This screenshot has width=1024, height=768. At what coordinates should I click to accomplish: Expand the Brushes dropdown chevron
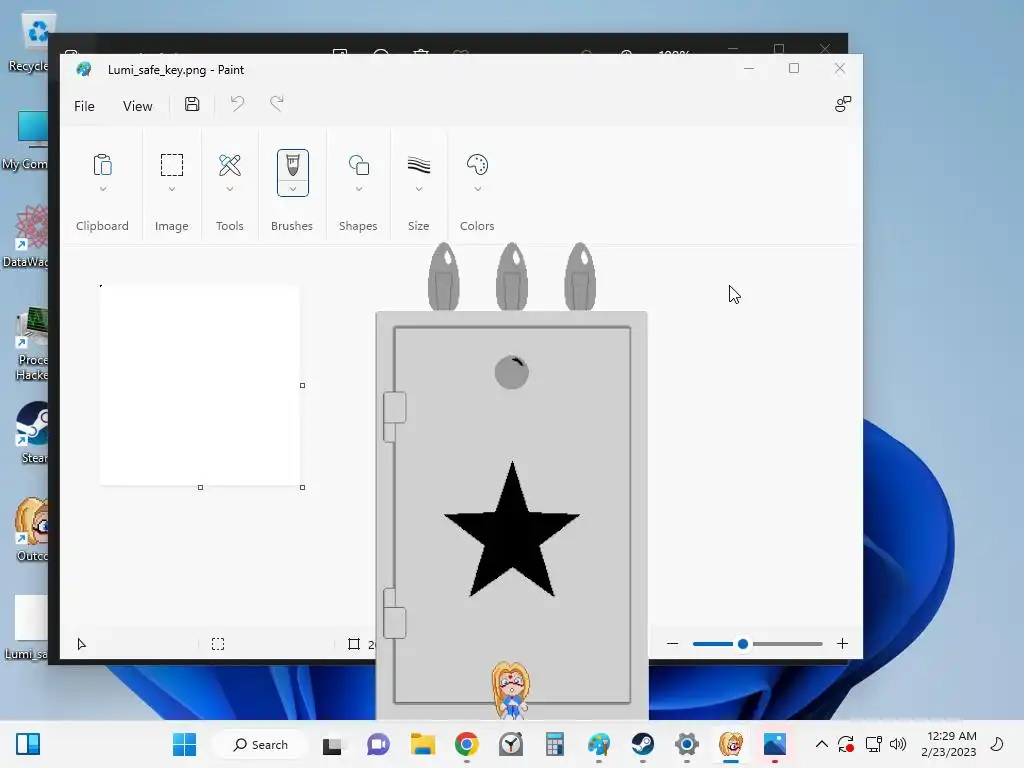click(293, 189)
